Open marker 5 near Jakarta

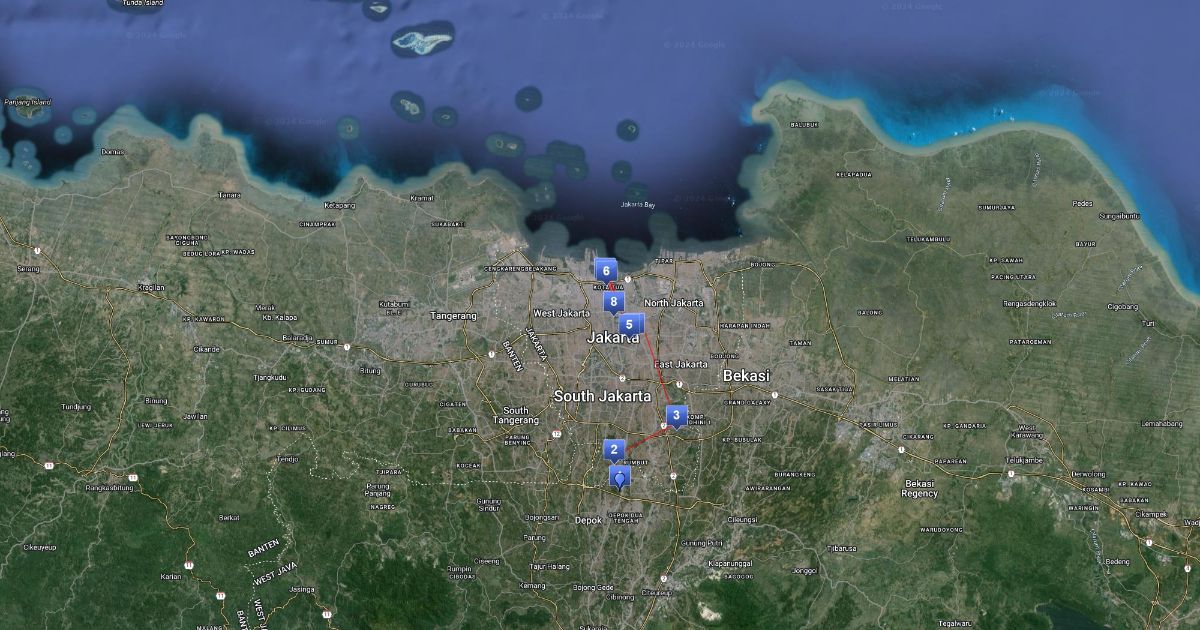pyautogui.click(x=629, y=324)
